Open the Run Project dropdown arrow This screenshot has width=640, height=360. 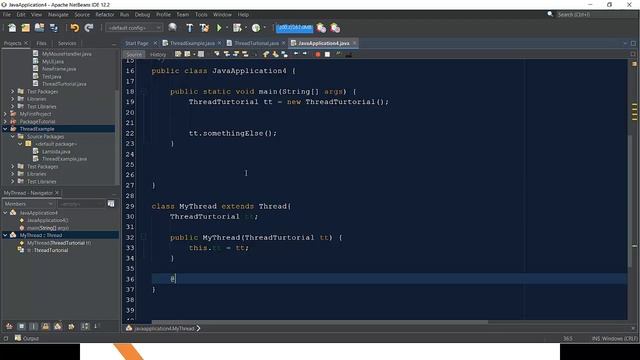point(227,28)
